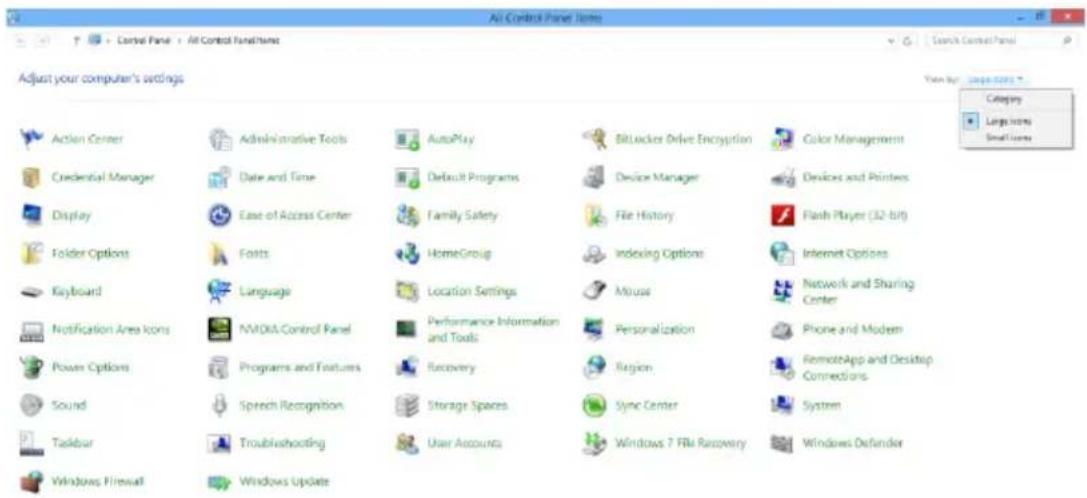Viewport: 1087px width, 498px height.
Task: Open the Phone and Modem link
Action: (x=852, y=329)
